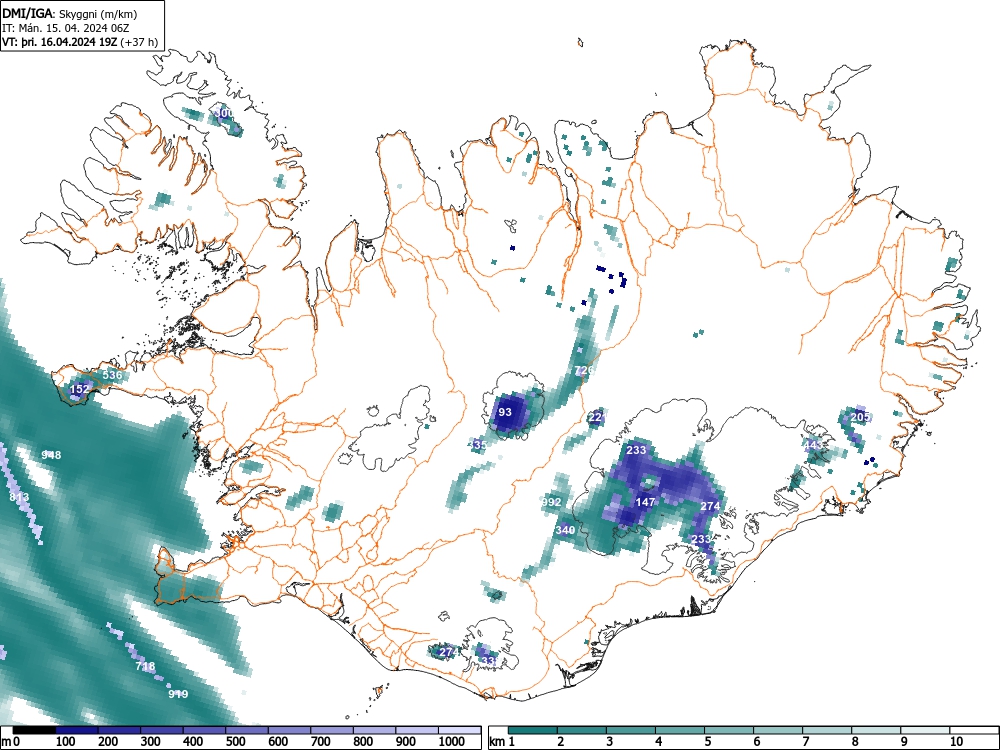Select the IT Mán. 15. 04. 2024 06Z line
This screenshot has width=1000, height=750.
[66, 28]
